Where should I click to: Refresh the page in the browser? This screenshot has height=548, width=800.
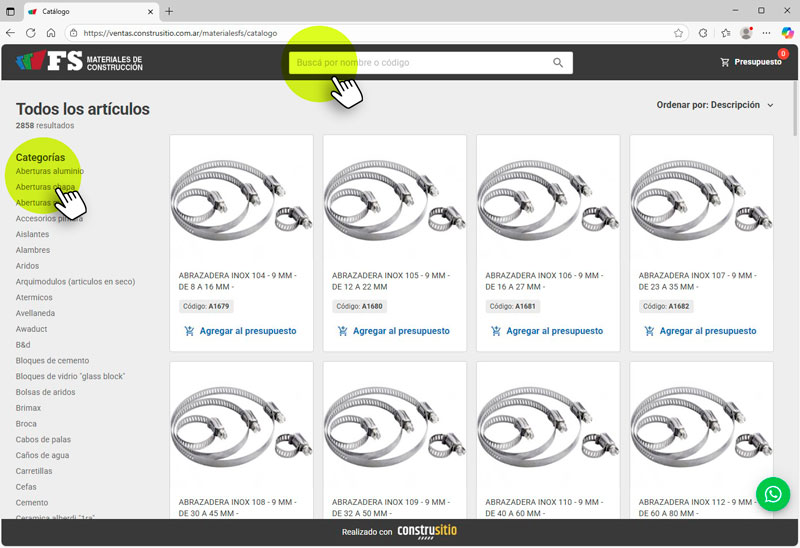pyautogui.click(x=31, y=33)
